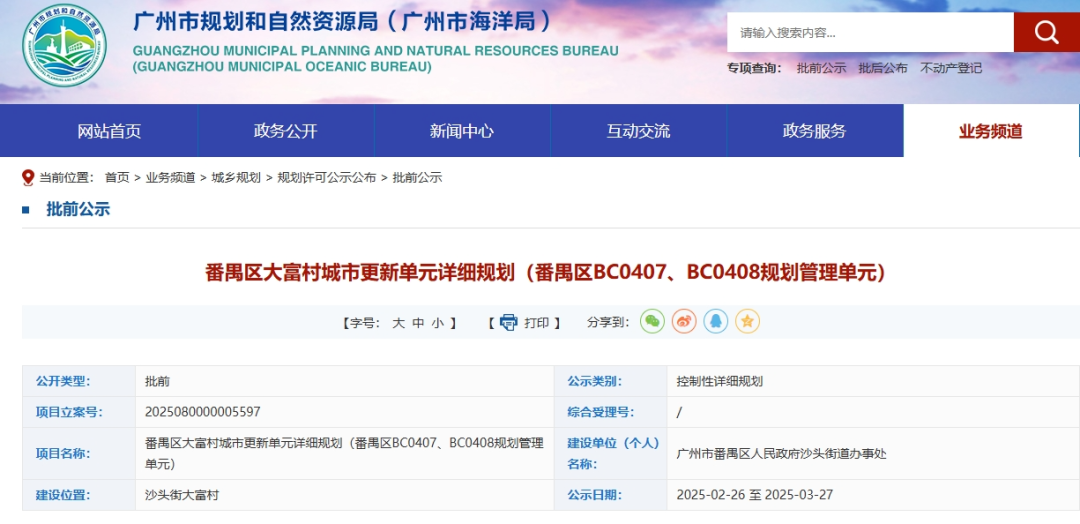Focus the search input field
The height and width of the screenshot is (524, 1080).
[870, 32]
